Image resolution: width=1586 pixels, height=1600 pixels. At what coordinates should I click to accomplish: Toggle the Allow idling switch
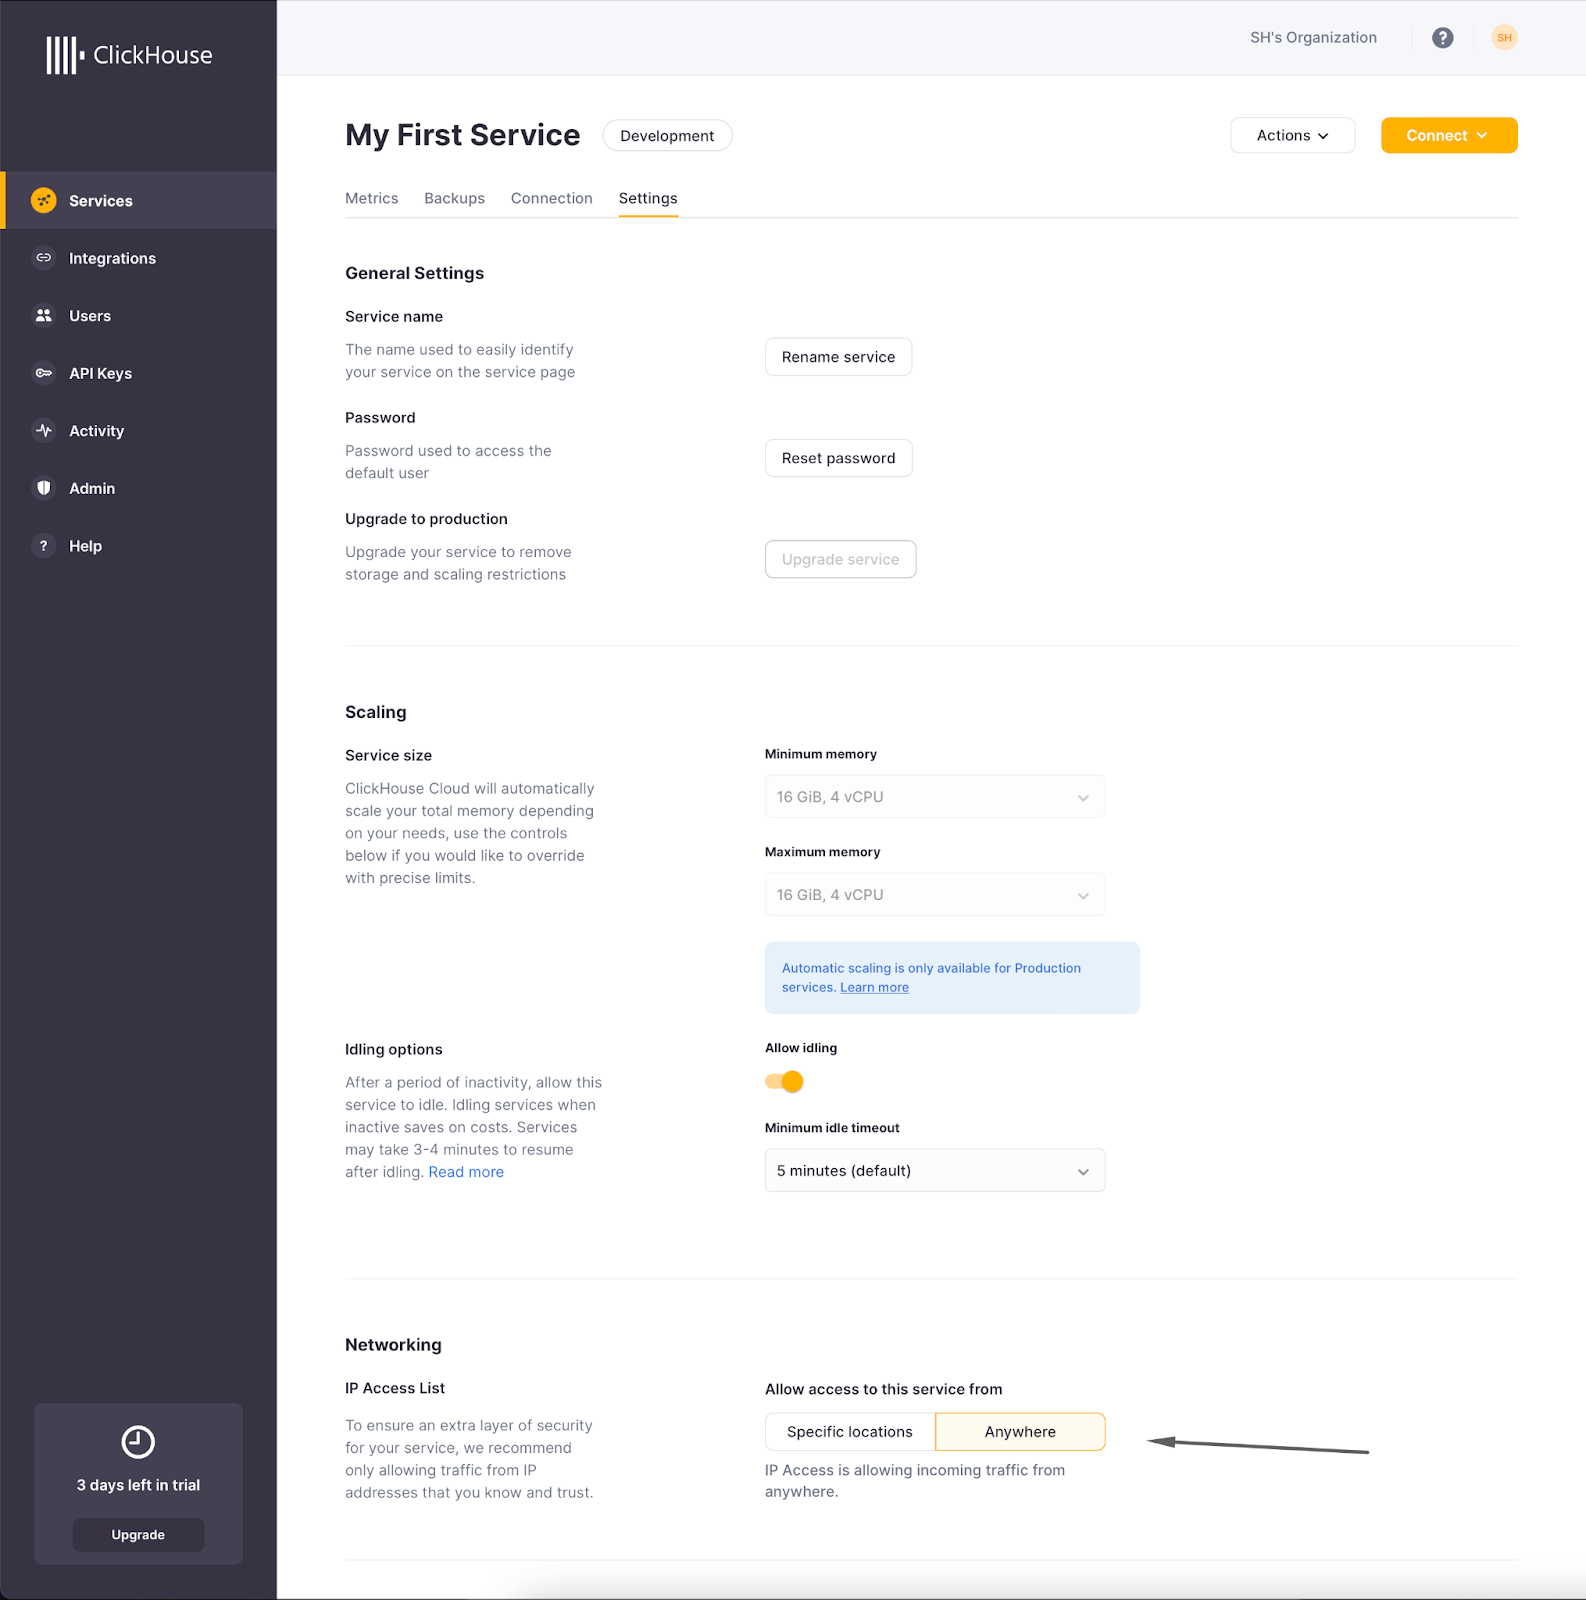[x=784, y=1082]
